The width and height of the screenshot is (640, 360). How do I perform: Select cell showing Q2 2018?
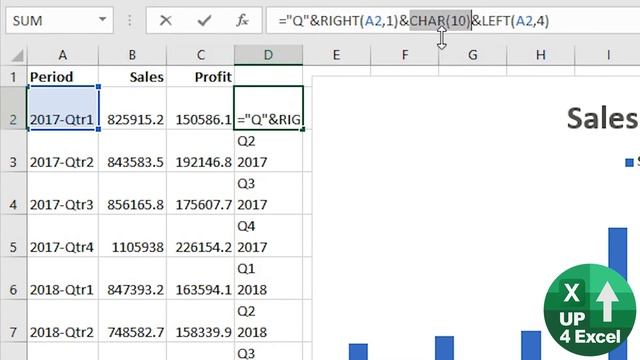269,320
